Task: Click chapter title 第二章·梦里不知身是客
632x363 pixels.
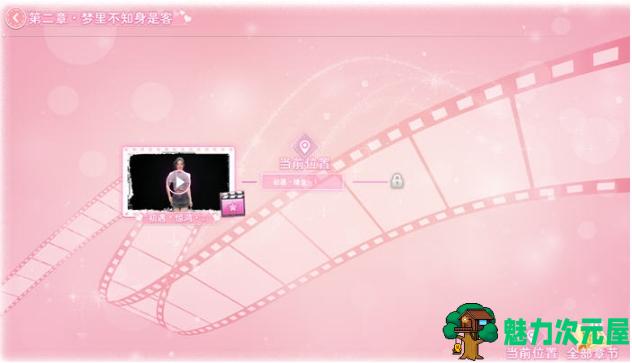Action: click(101, 18)
